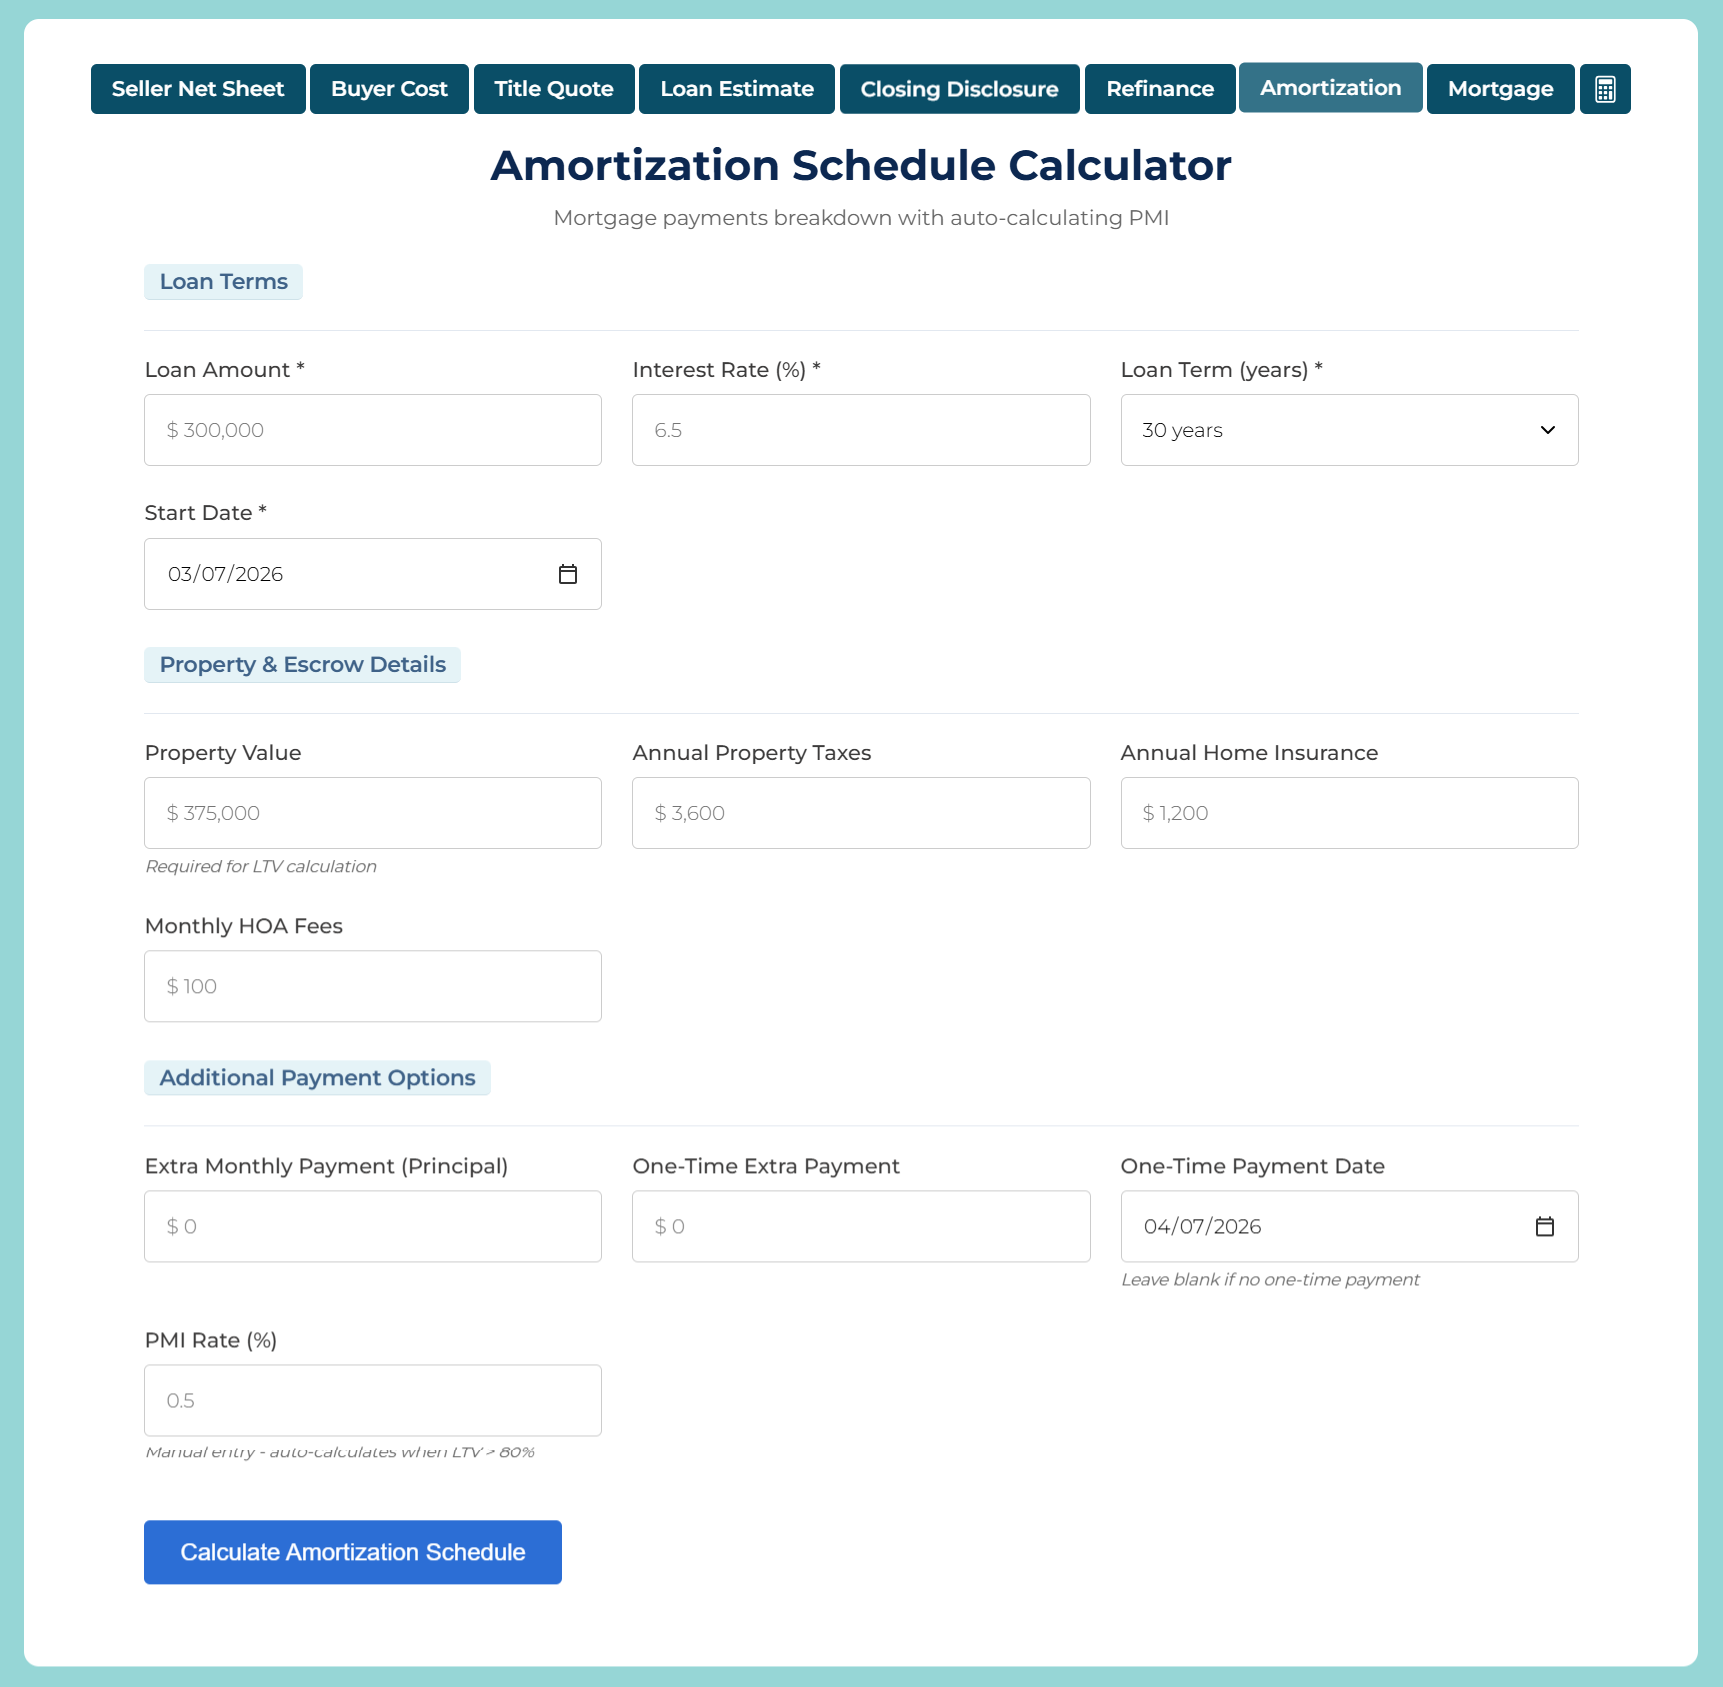
Task: Expand the Loan Term years dropdown
Action: coord(1348,430)
